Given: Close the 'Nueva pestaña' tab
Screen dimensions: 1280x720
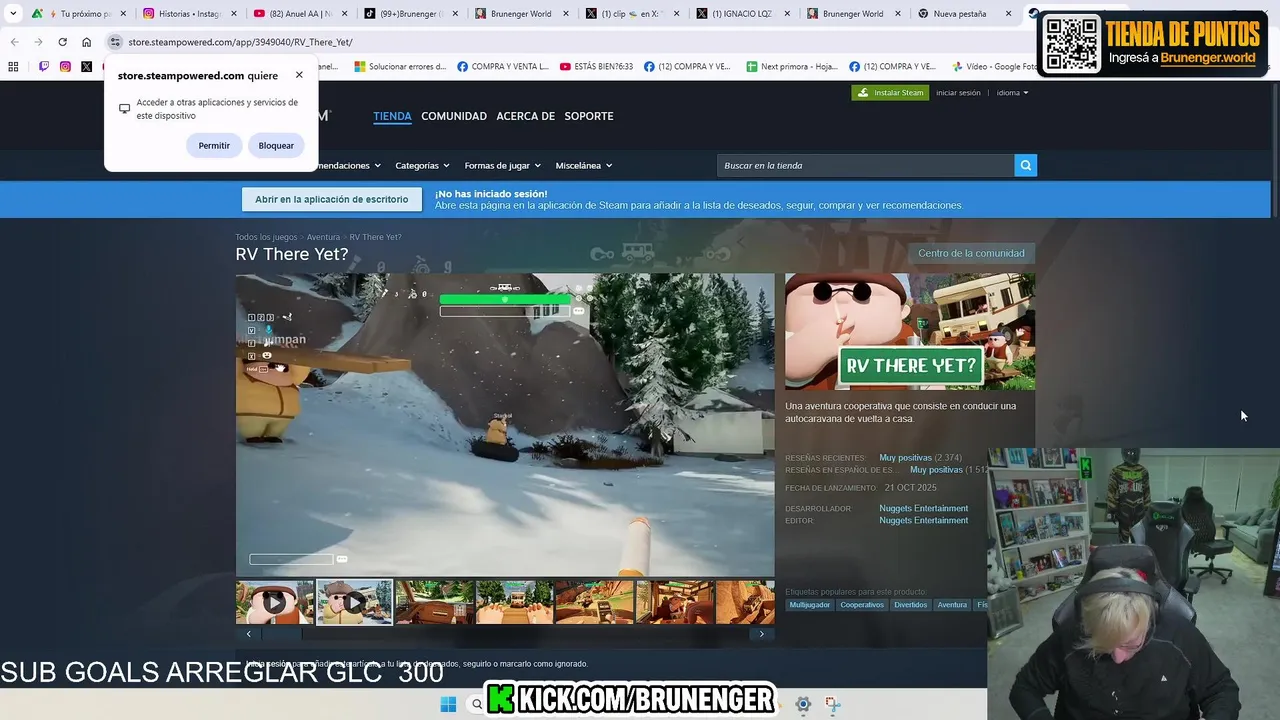Looking at the screenshot, I should coord(1008,14).
